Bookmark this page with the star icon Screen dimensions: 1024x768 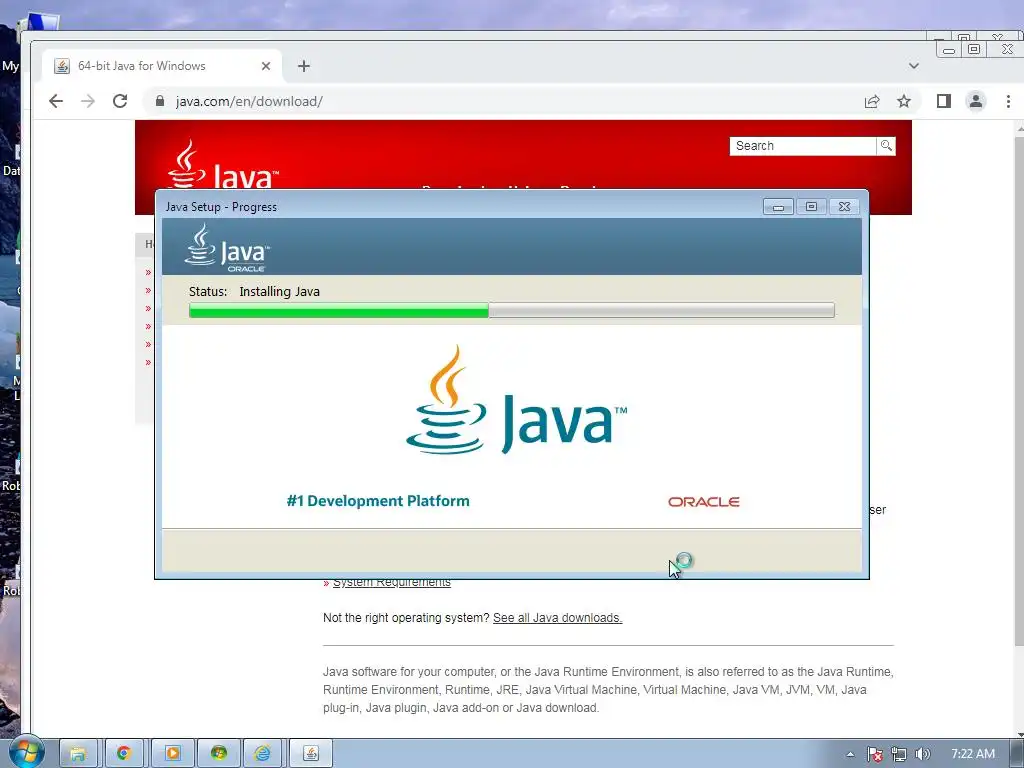pyautogui.click(x=904, y=101)
